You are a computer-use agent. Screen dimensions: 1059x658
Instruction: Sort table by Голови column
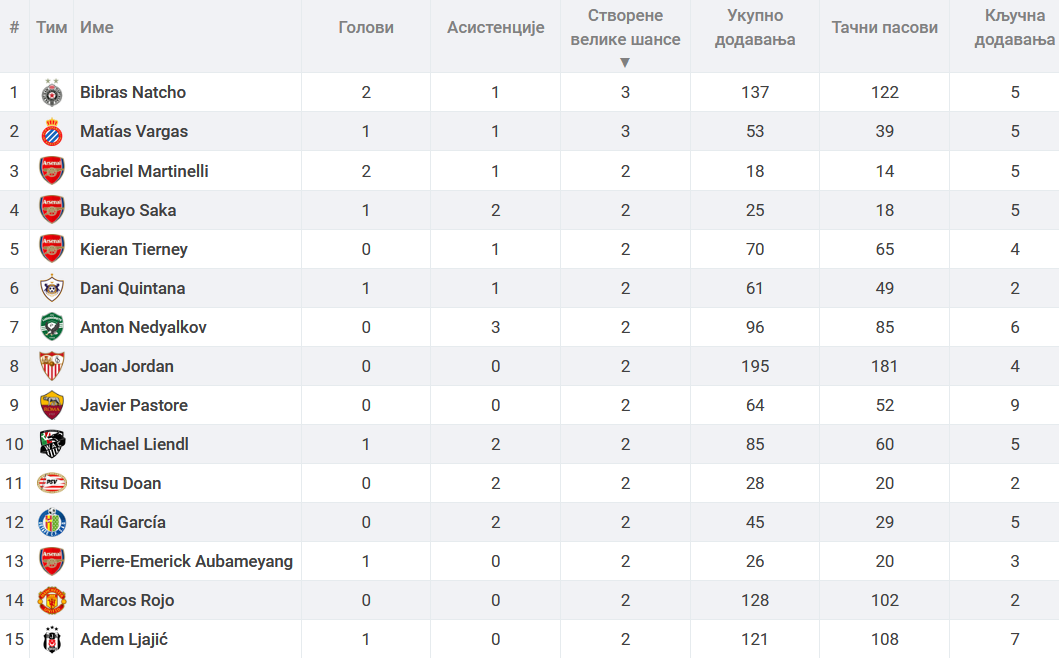point(366,28)
